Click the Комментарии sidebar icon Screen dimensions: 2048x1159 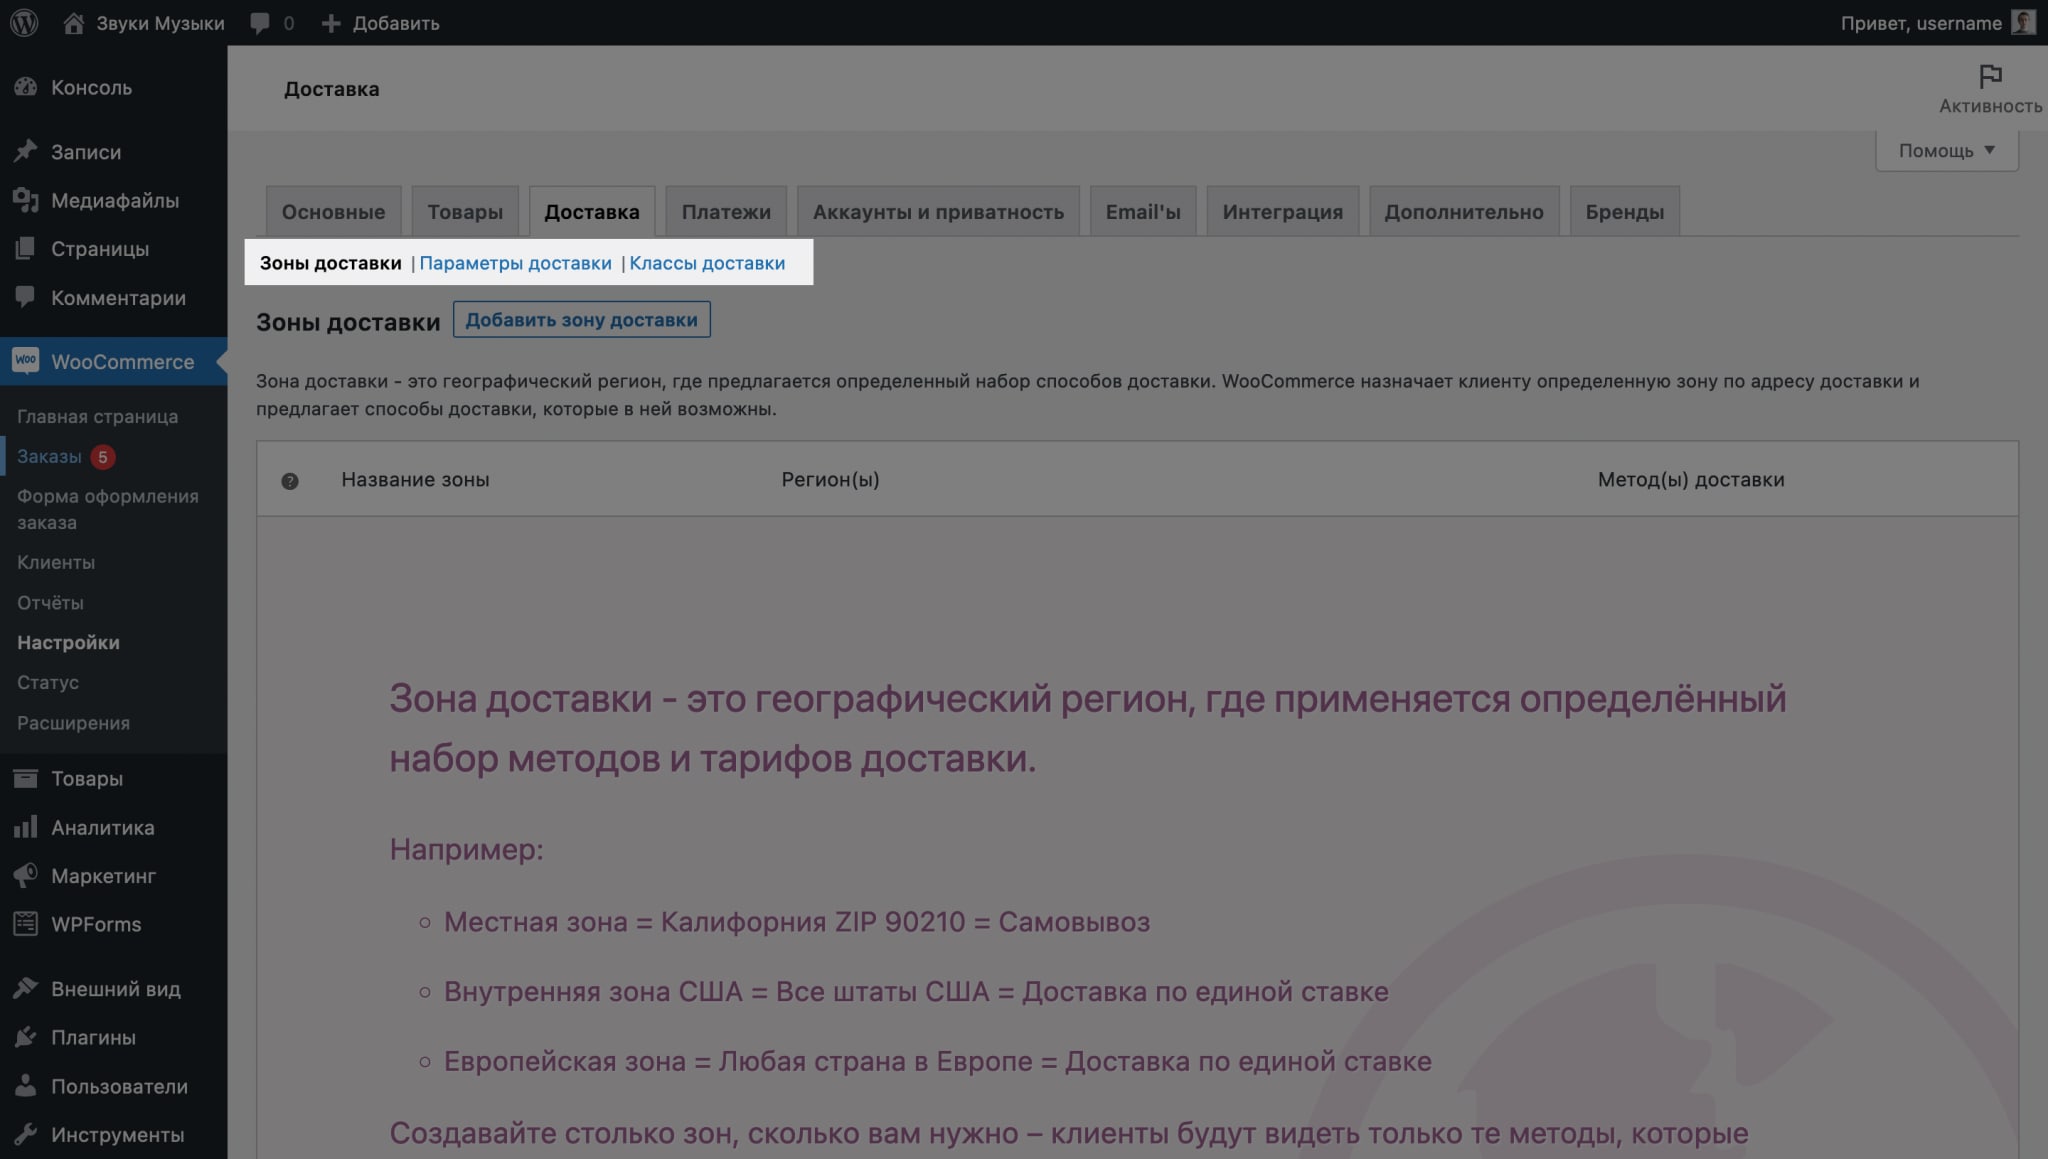coord(26,297)
